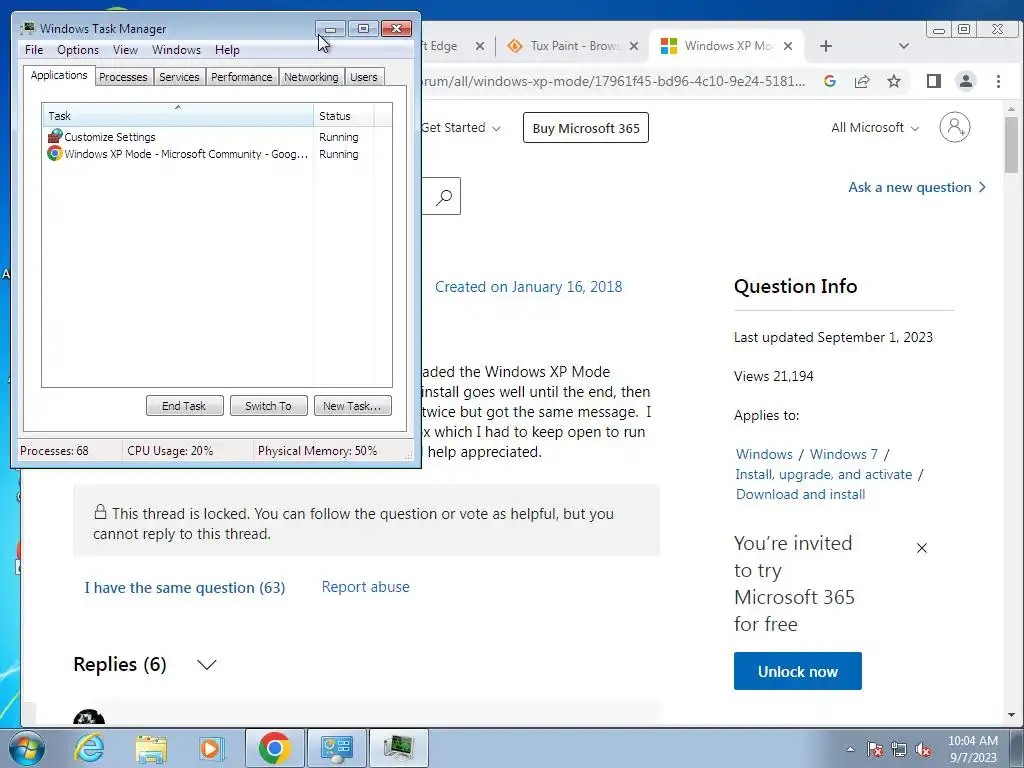Bookmark this tab star icon
Image resolution: width=1024 pixels, height=768 pixels.
coord(894,81)
